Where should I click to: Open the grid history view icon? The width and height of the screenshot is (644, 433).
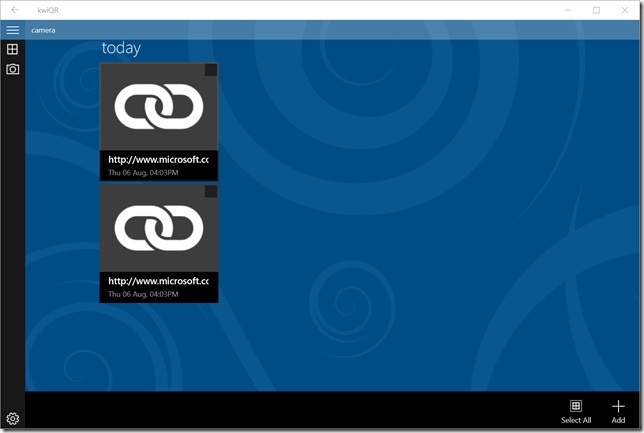(x=12, y=49)
